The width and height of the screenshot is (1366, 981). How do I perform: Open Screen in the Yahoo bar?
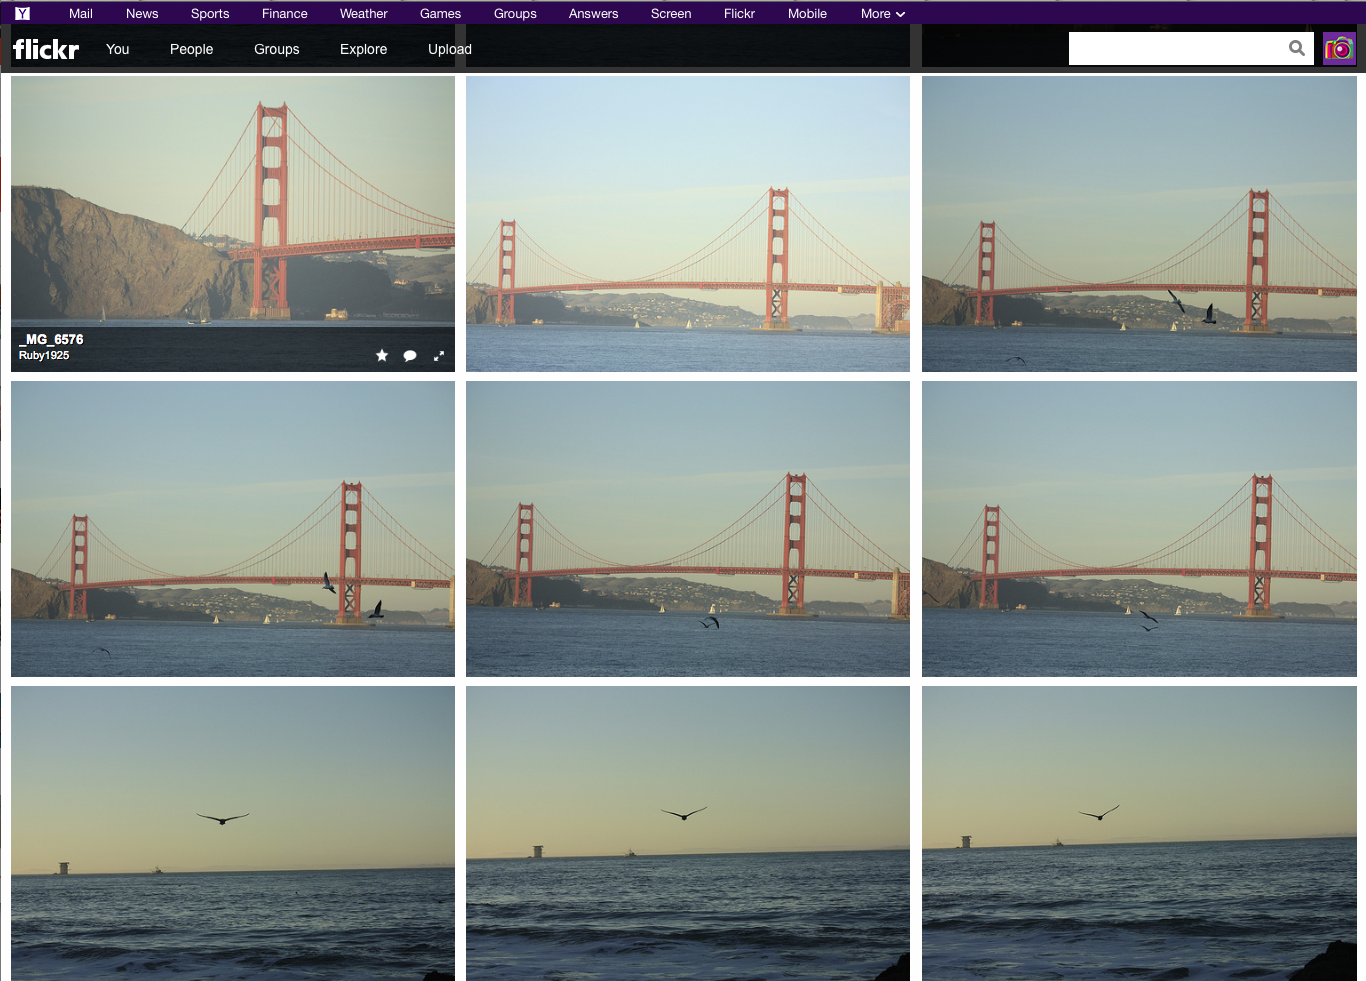point(671,14)
